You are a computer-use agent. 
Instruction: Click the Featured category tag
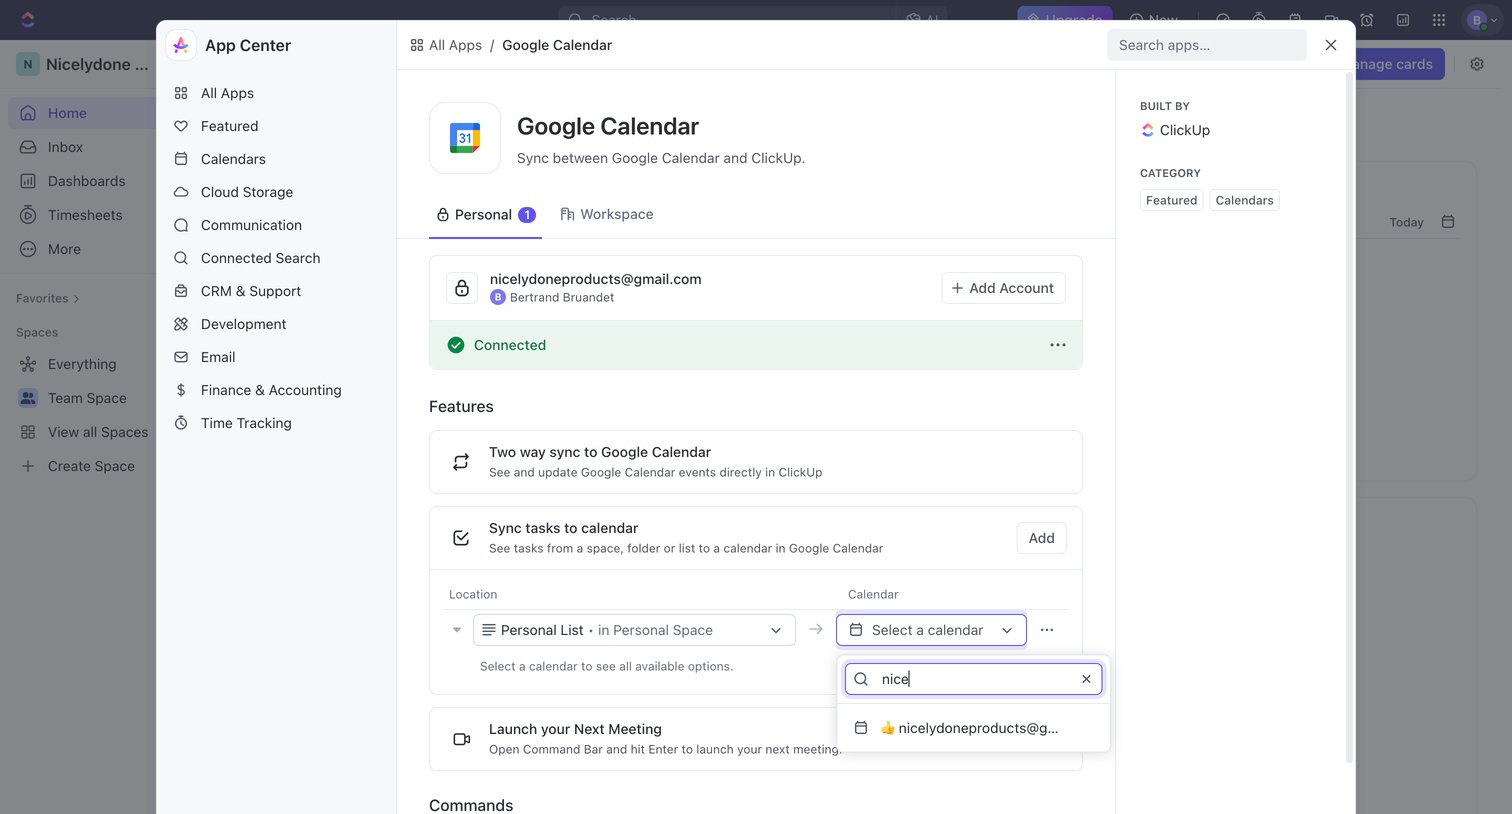tap(1171, 200)
